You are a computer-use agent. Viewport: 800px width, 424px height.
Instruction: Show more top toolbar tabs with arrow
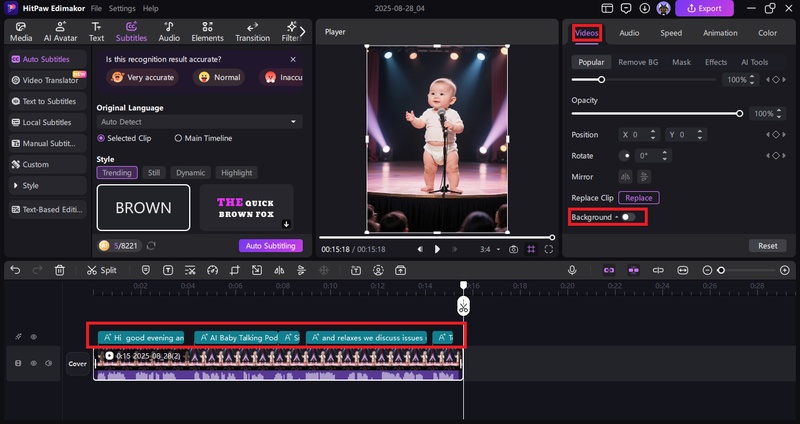tap(303, 32)
